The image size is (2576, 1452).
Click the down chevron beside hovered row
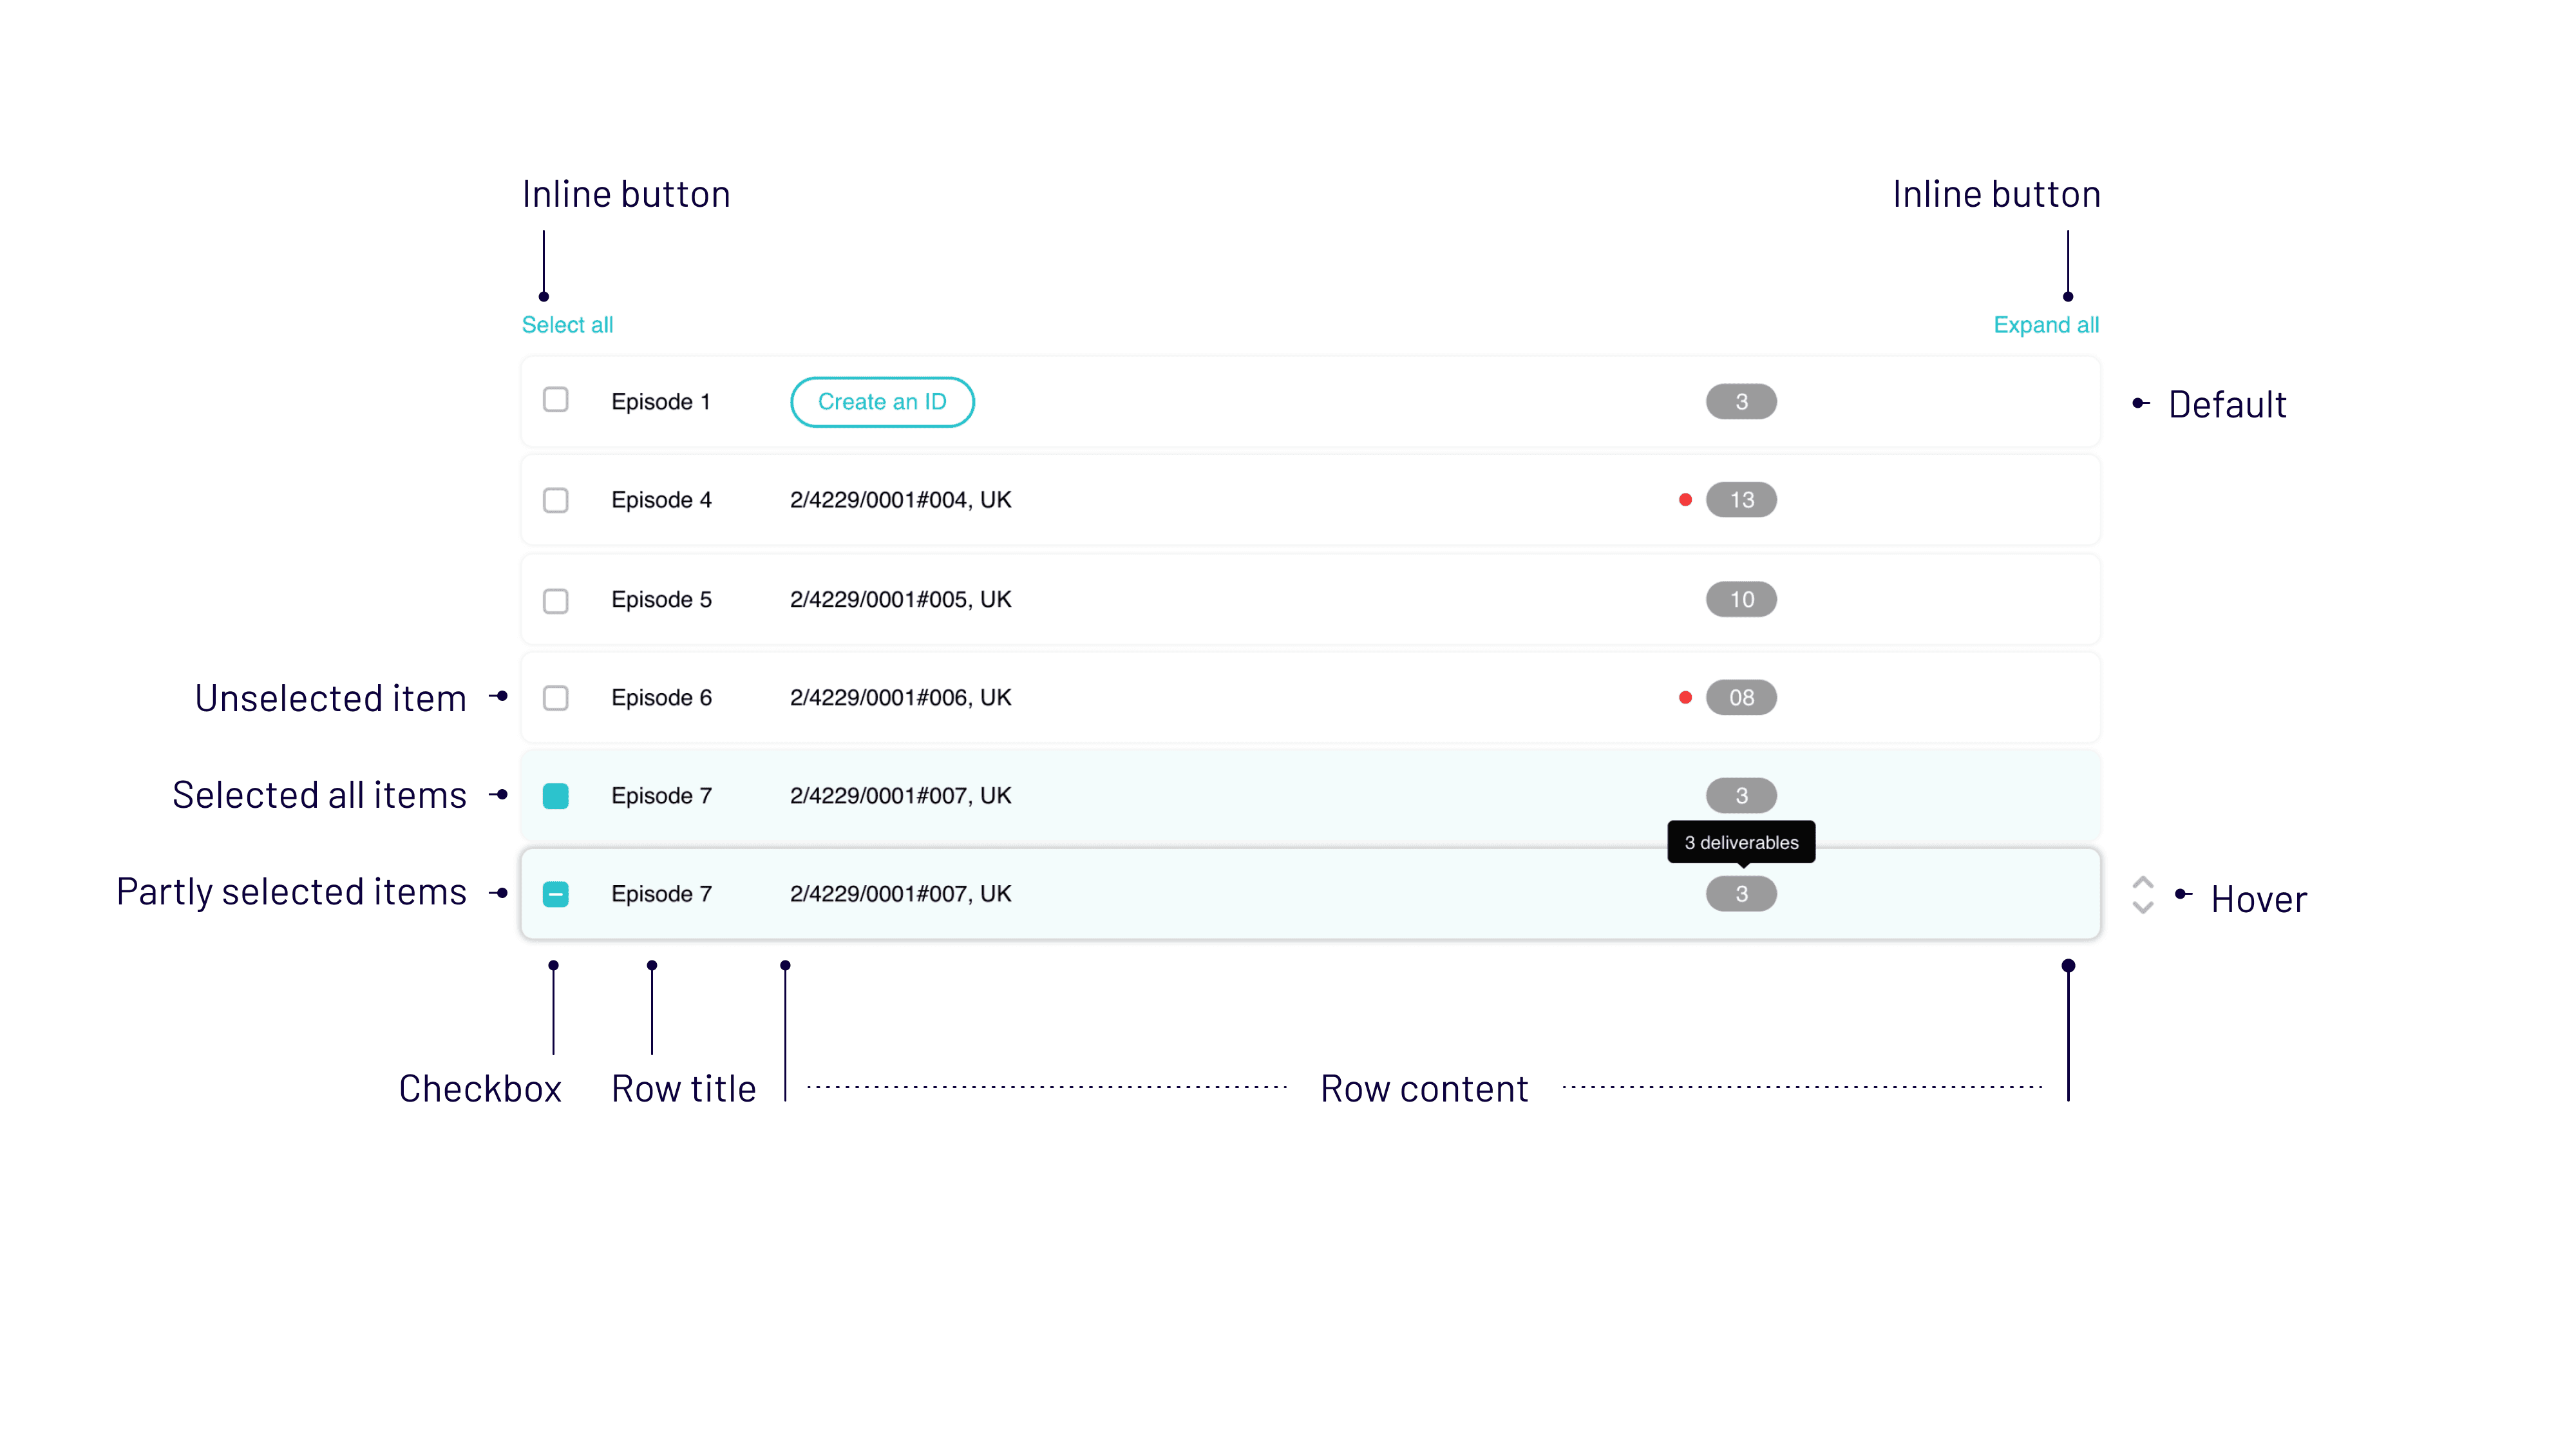click(x=2142, y=908)
